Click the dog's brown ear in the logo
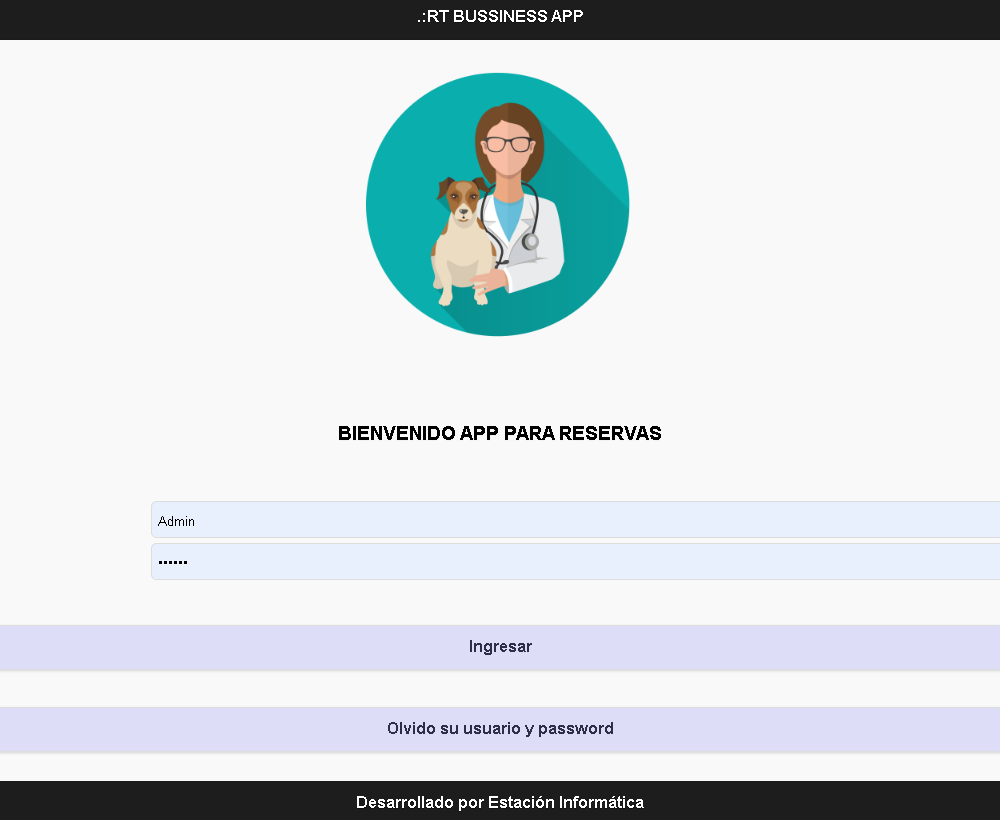1000x820 pixels. click(444, 185)
